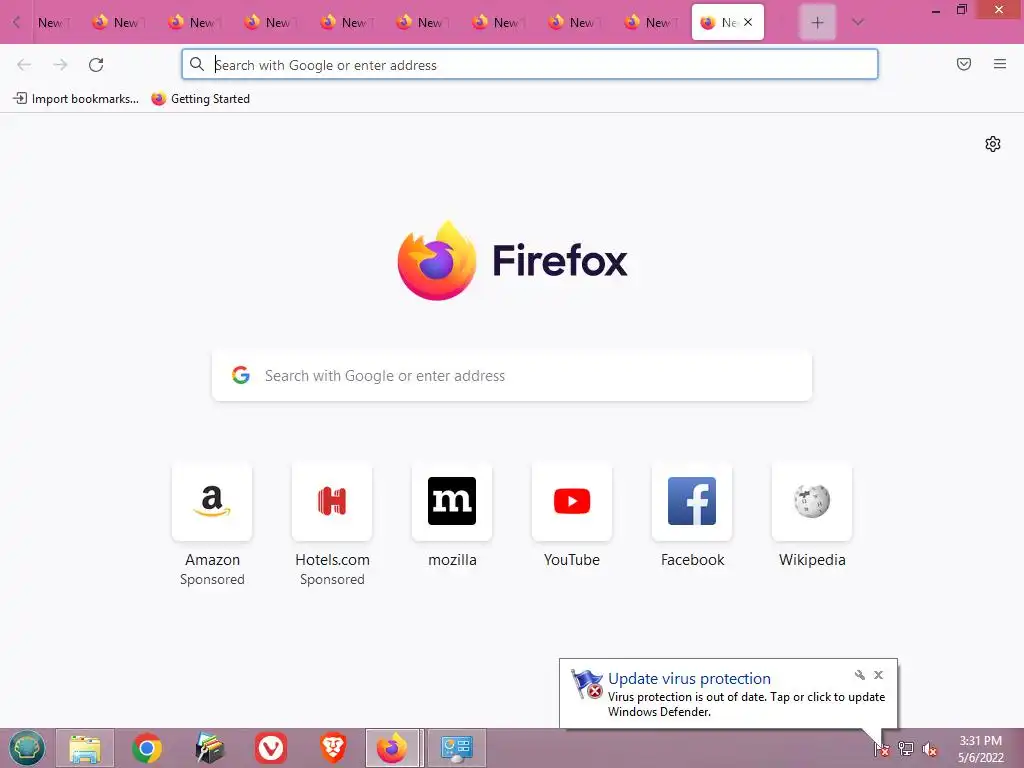
Task: Open the Start menu orb
Action: click(27, 748)
